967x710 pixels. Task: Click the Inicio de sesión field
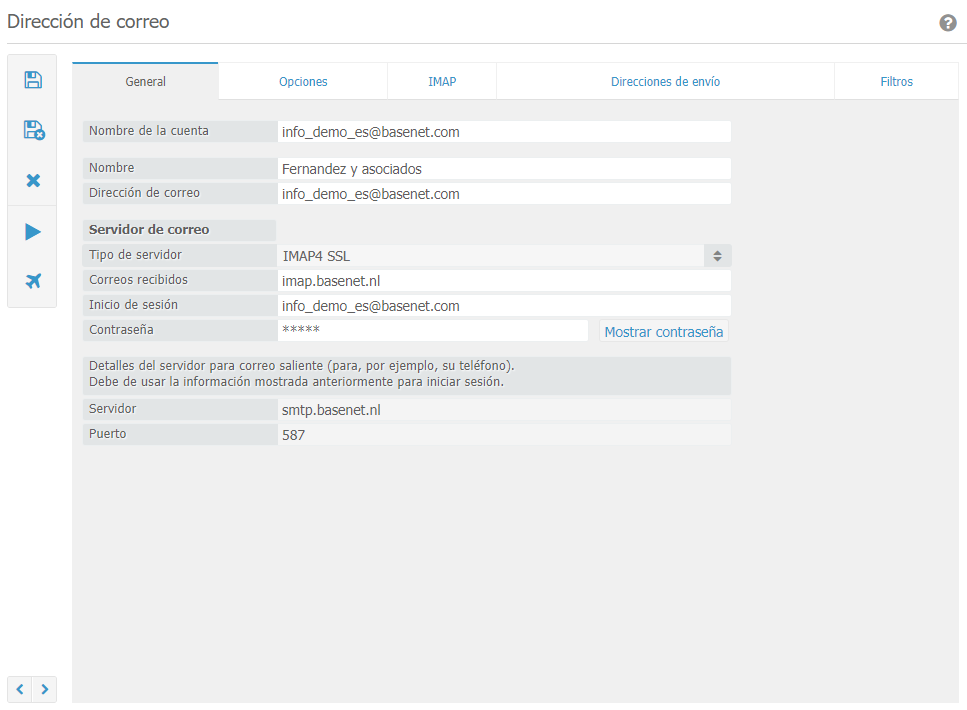[505, 306]
